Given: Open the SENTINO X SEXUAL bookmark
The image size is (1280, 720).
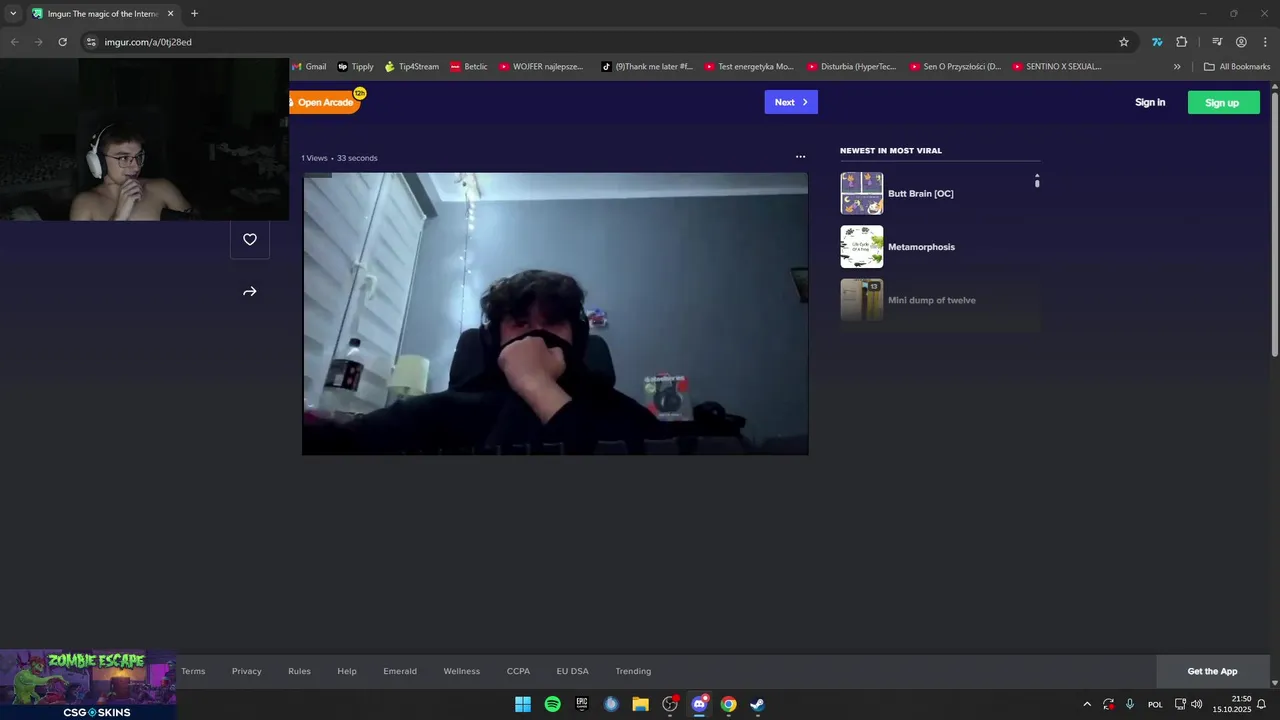Looking at the screenshot, I should point(1057,67).
